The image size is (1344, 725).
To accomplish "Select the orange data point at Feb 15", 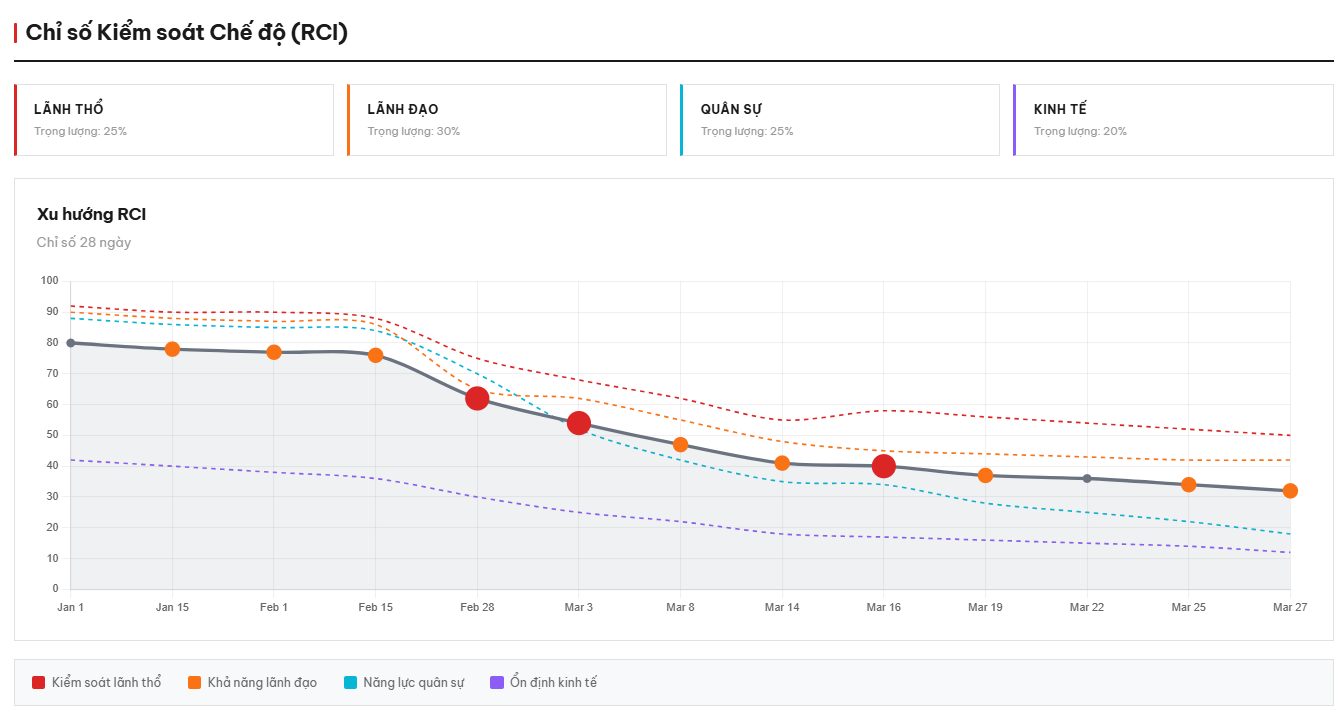I will coord(375,355).
